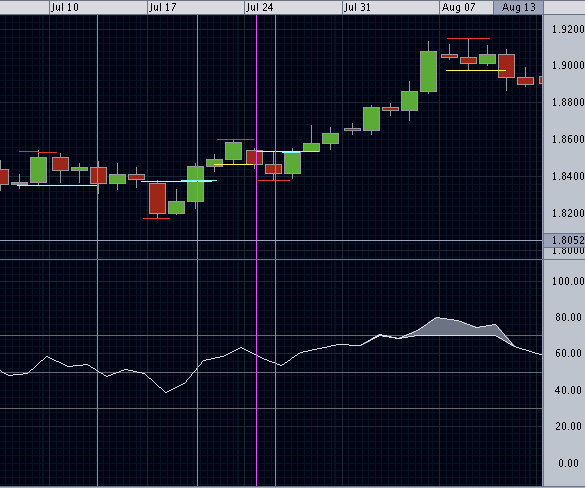The height and width of the screenshot is (488, 585).
Task: Select the Jul 10 date header
Action: point(65,7)
